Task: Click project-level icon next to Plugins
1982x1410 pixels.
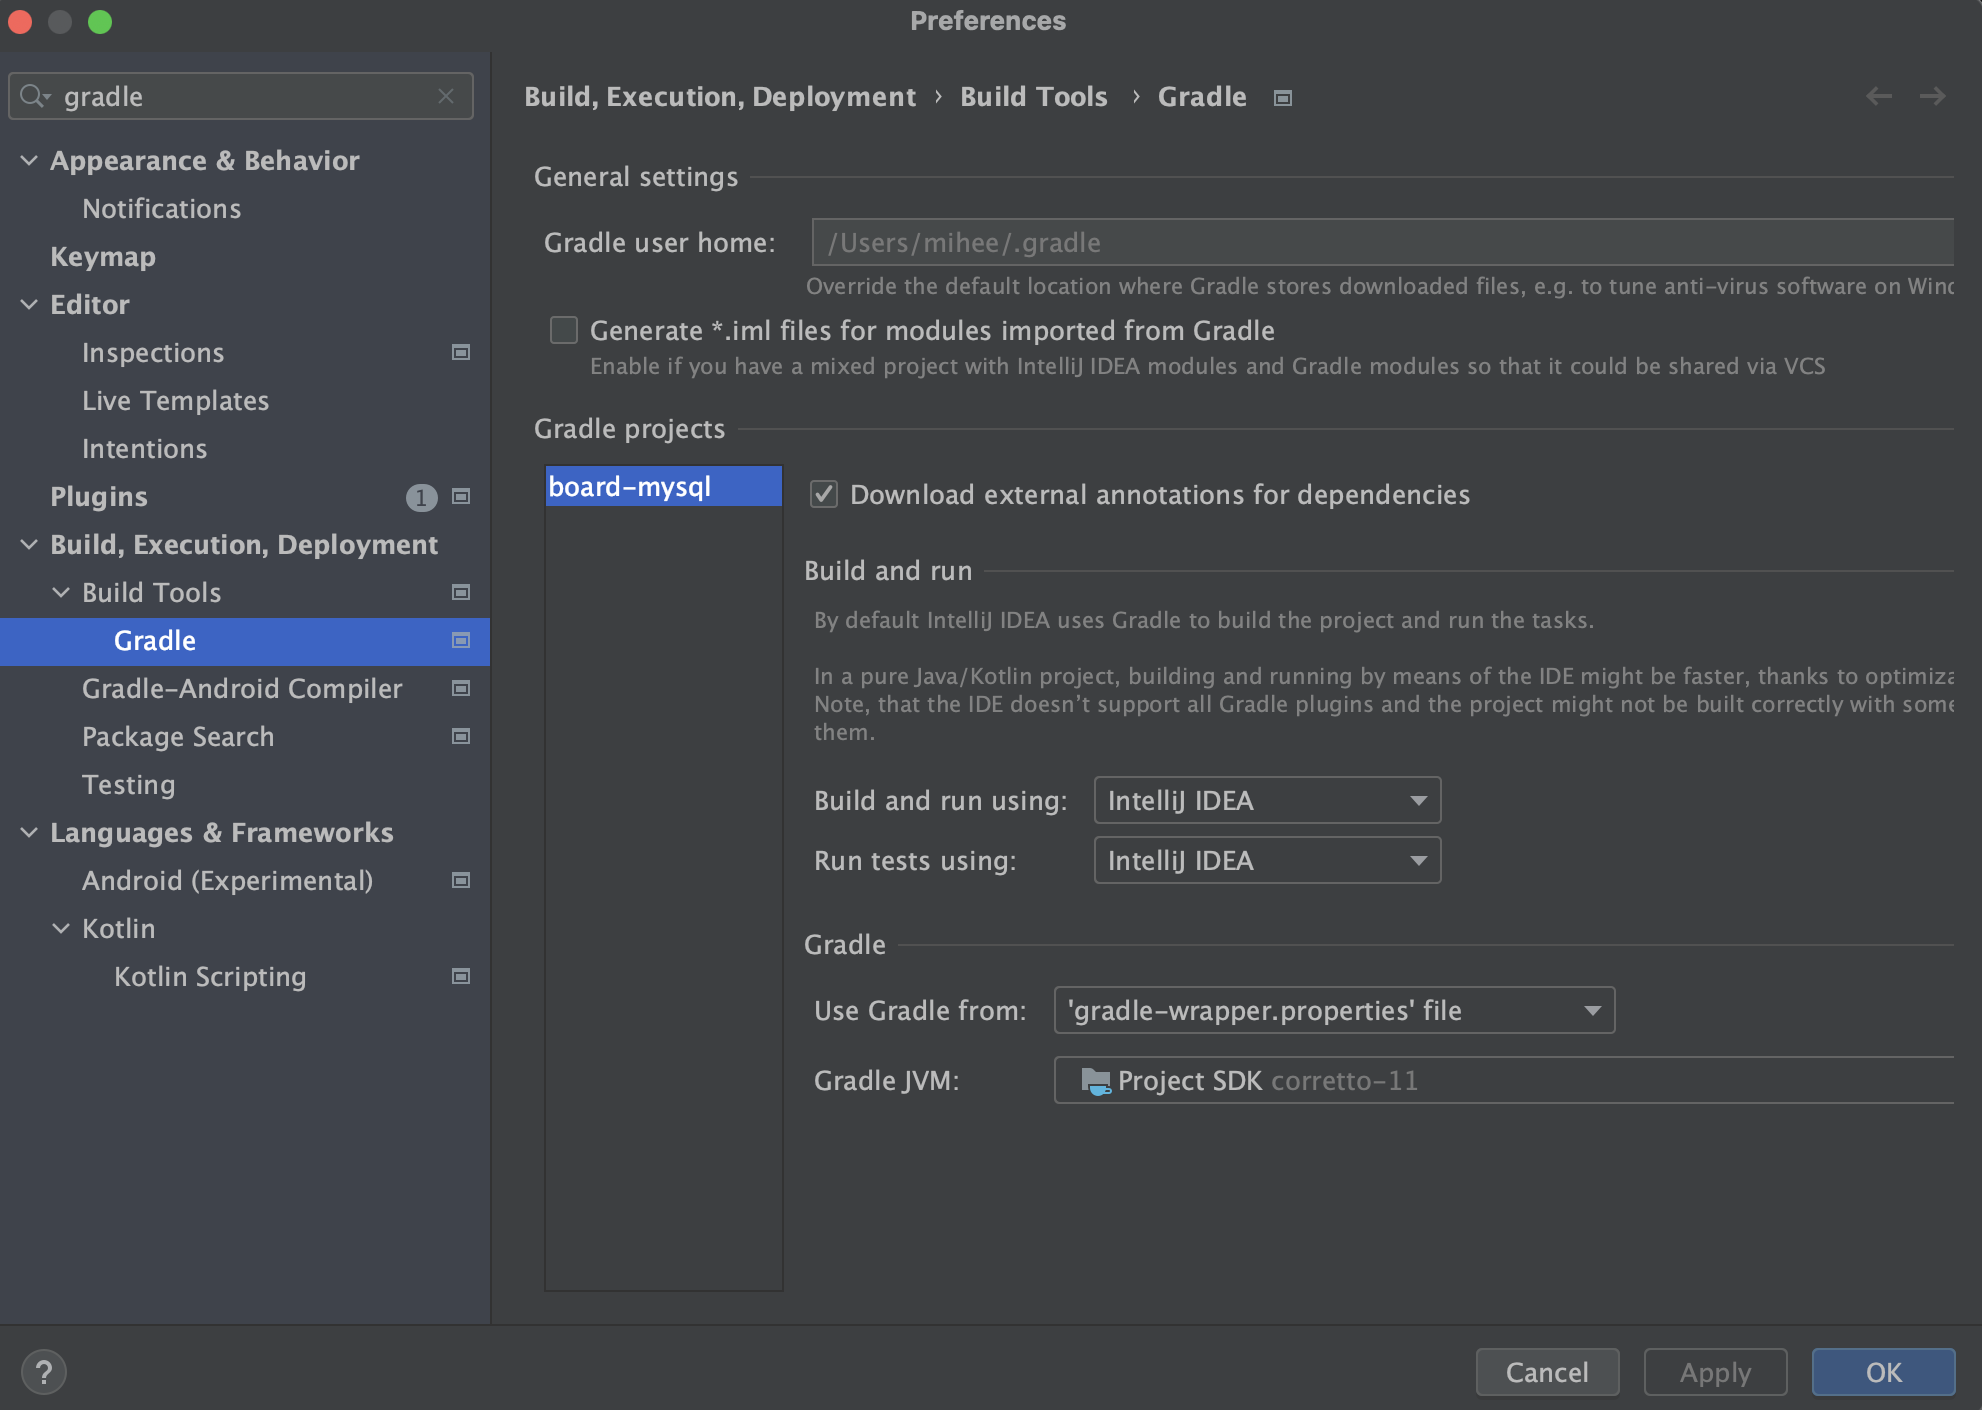Action: pyautogui.click(x=461, y=496)
